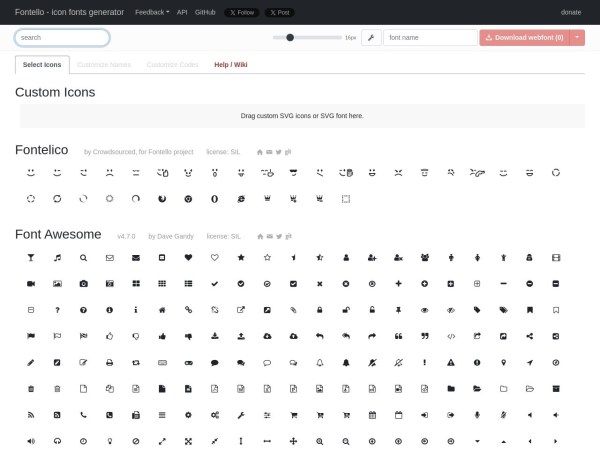This screenshot has width=600, height=450.
Task: Open the API link in the navbar
Action: point(182,12)
